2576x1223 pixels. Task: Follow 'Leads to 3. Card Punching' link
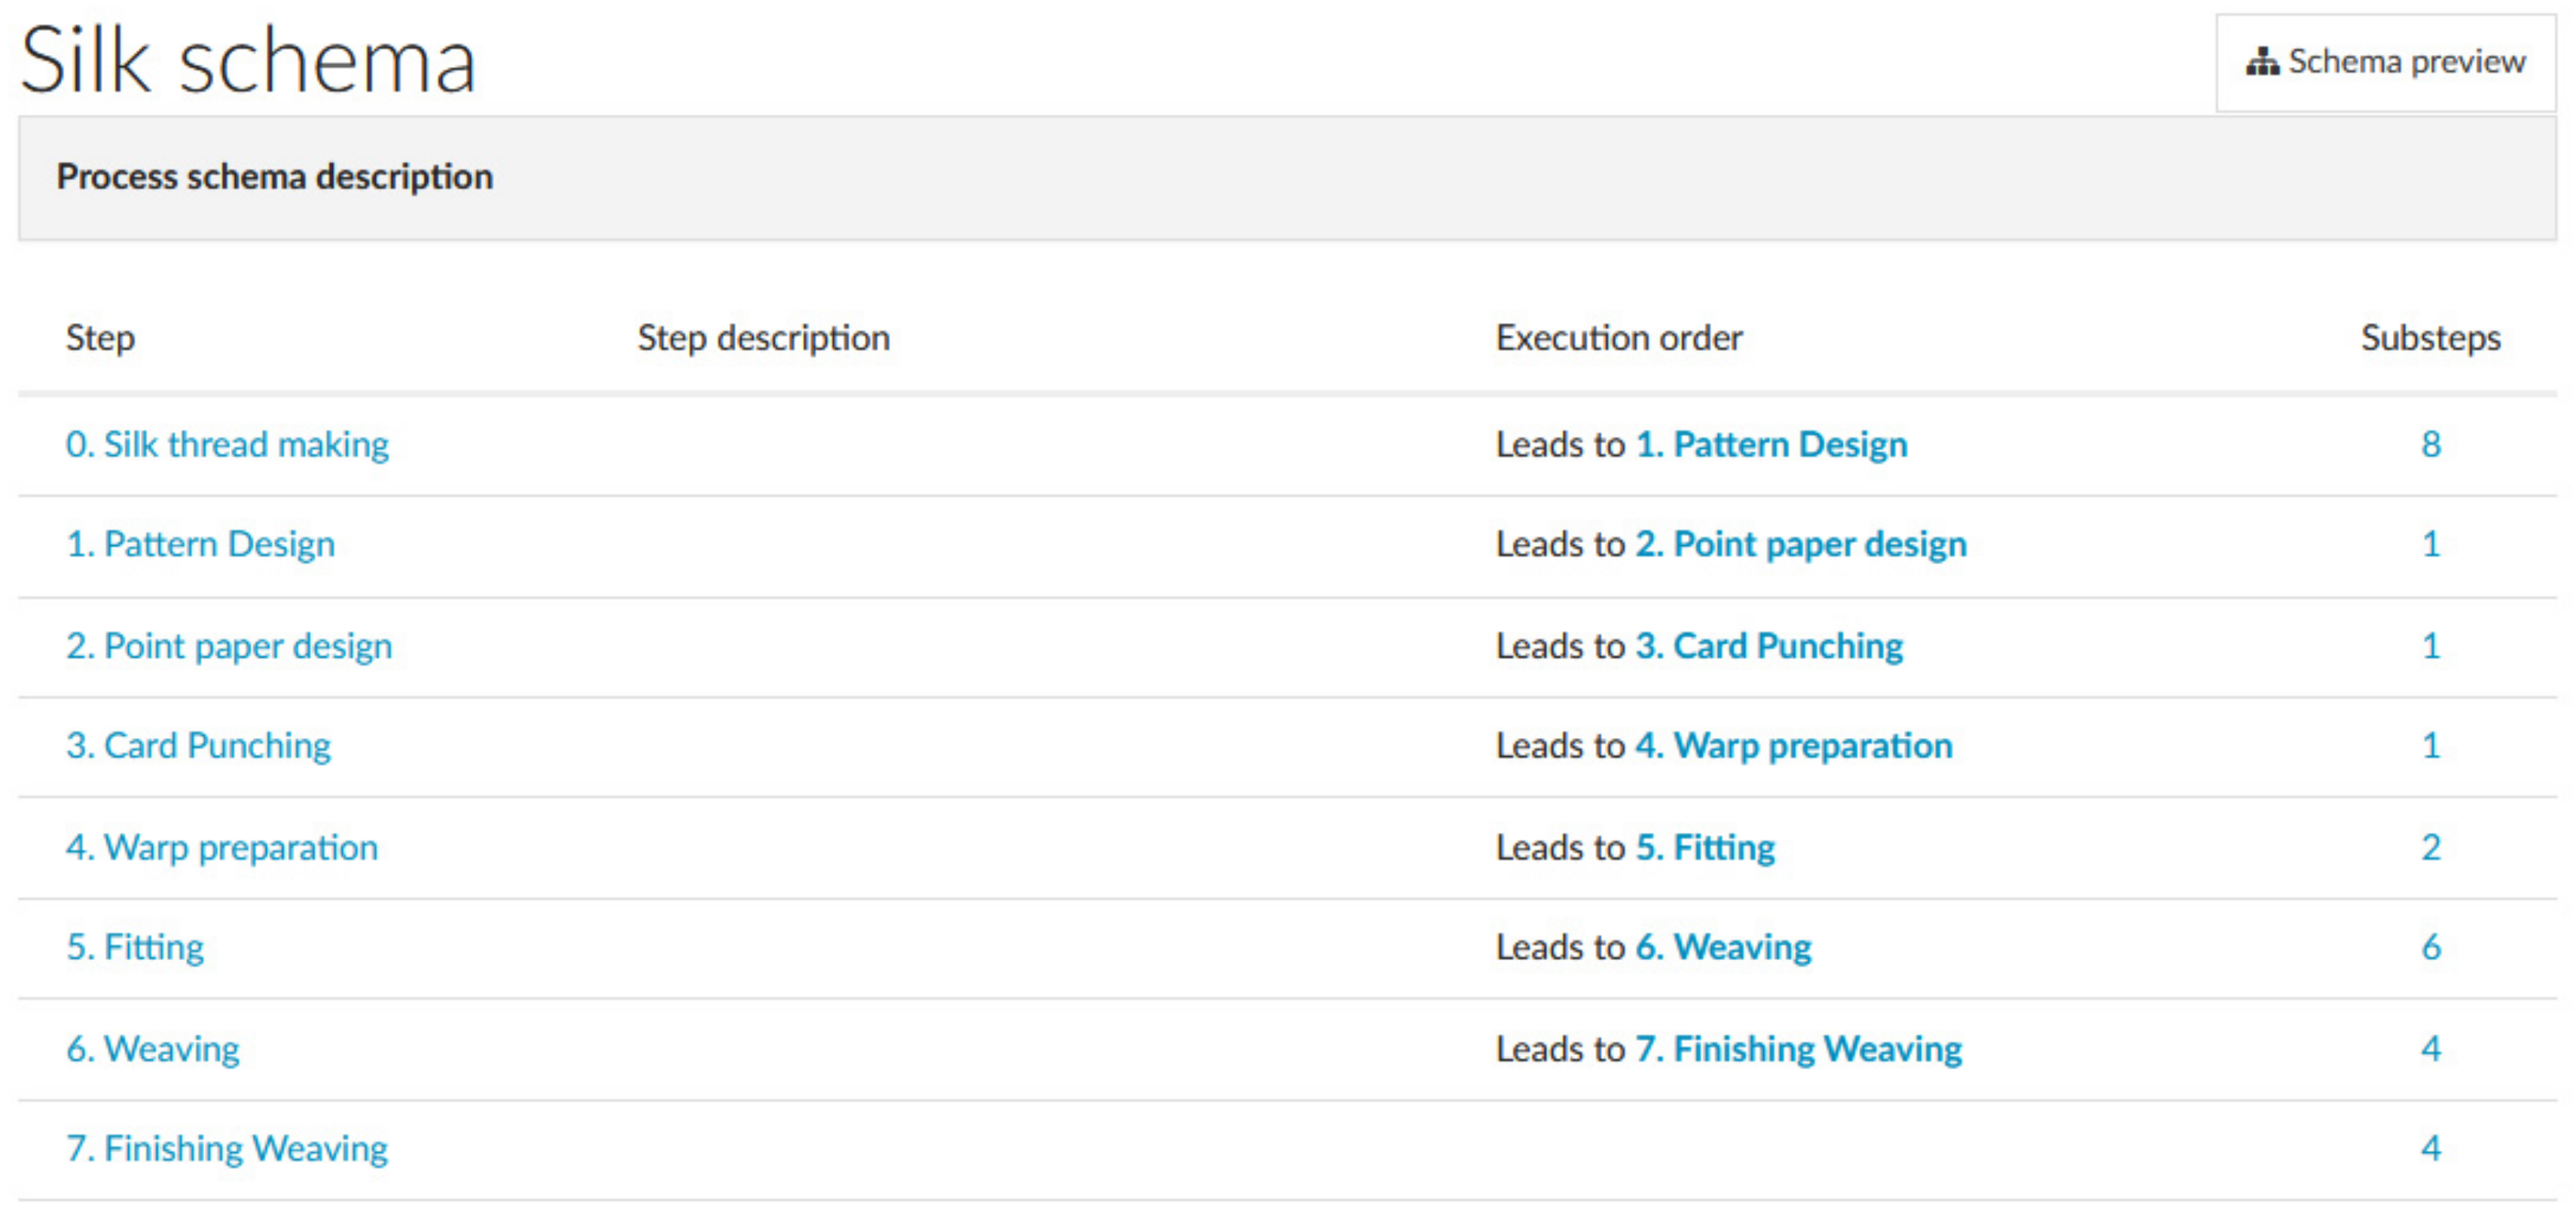[1768, 646]
